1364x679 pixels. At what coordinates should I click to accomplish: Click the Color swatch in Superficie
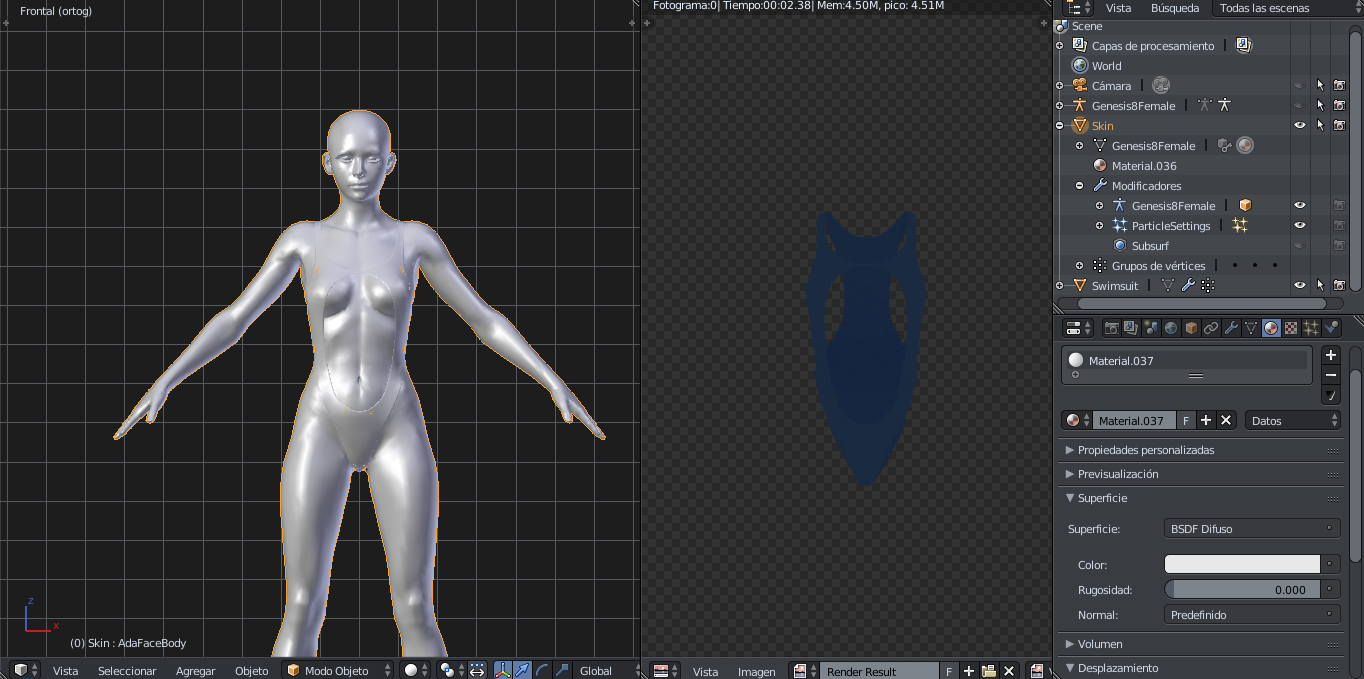[1243, 564]
